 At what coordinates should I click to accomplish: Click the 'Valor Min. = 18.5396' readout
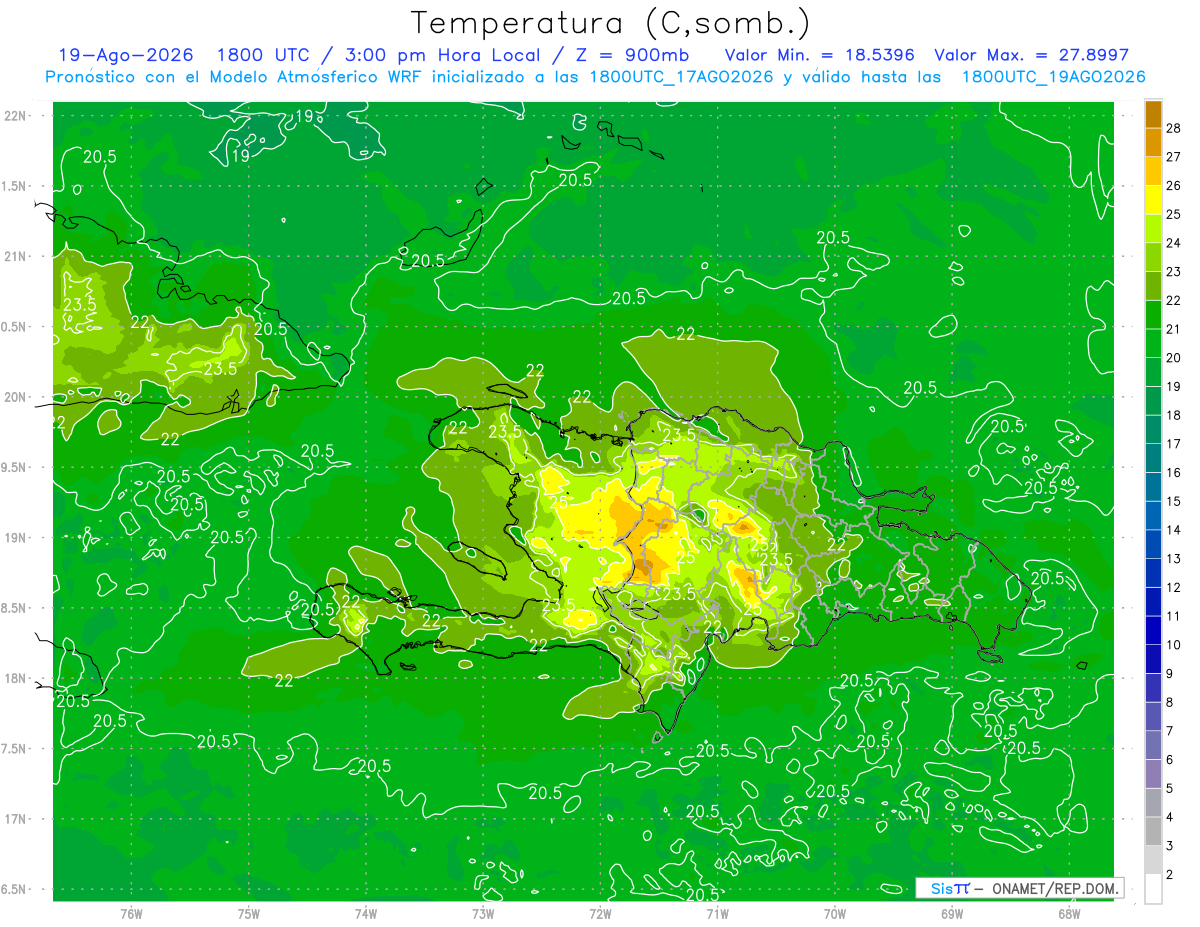[x=822, y=55]
